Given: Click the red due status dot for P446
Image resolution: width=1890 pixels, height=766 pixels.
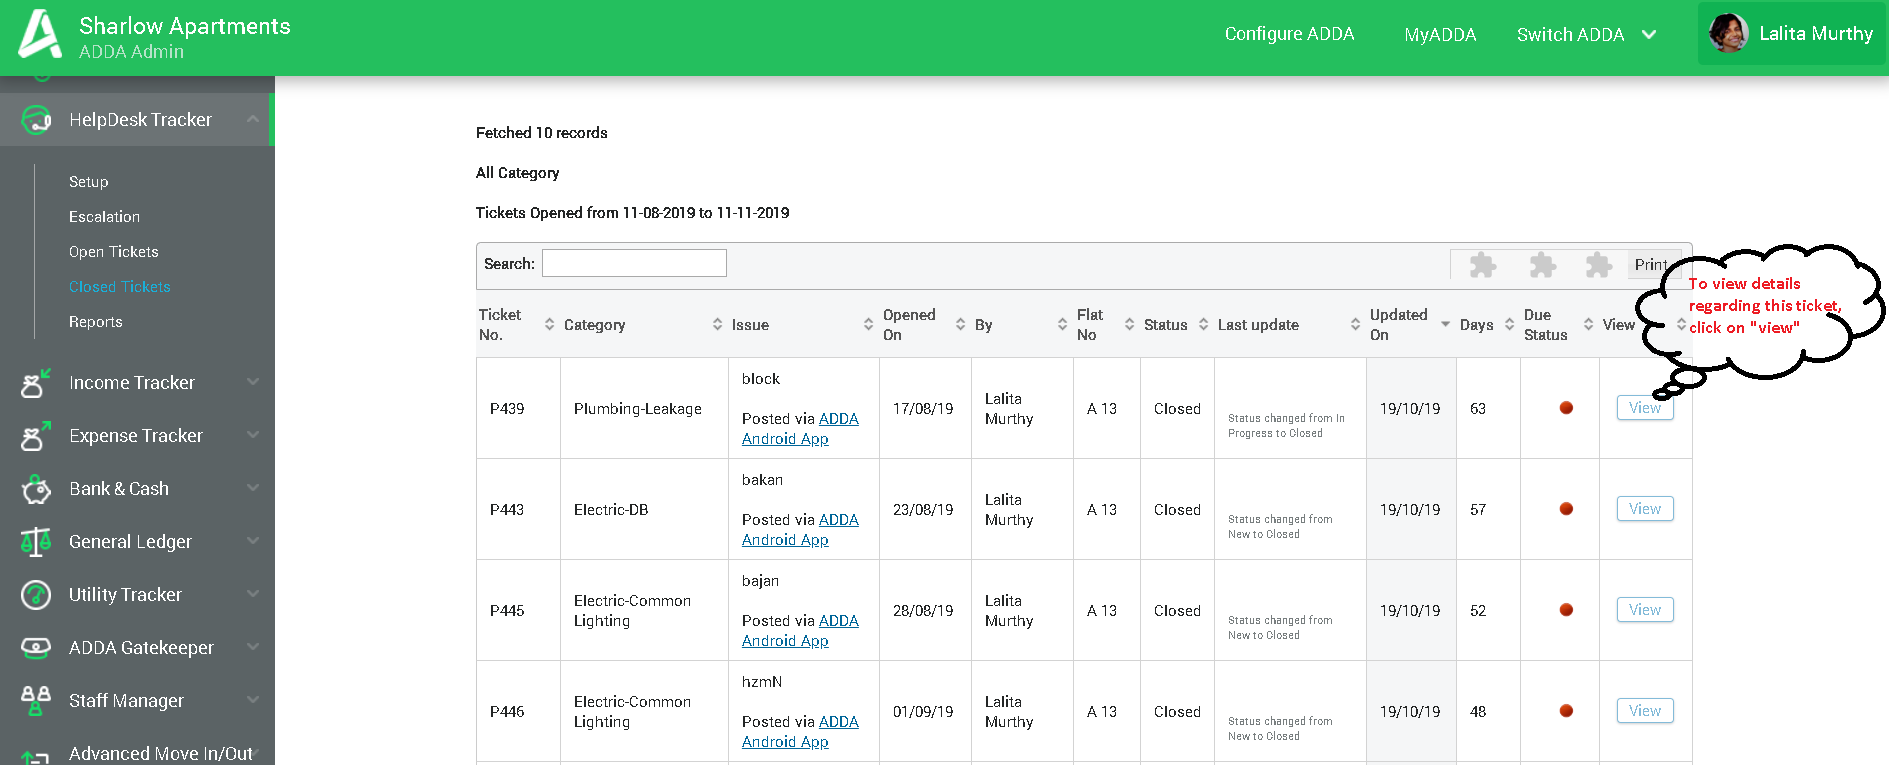Looking at the screenshot, I should click(x=1567, y=711).
